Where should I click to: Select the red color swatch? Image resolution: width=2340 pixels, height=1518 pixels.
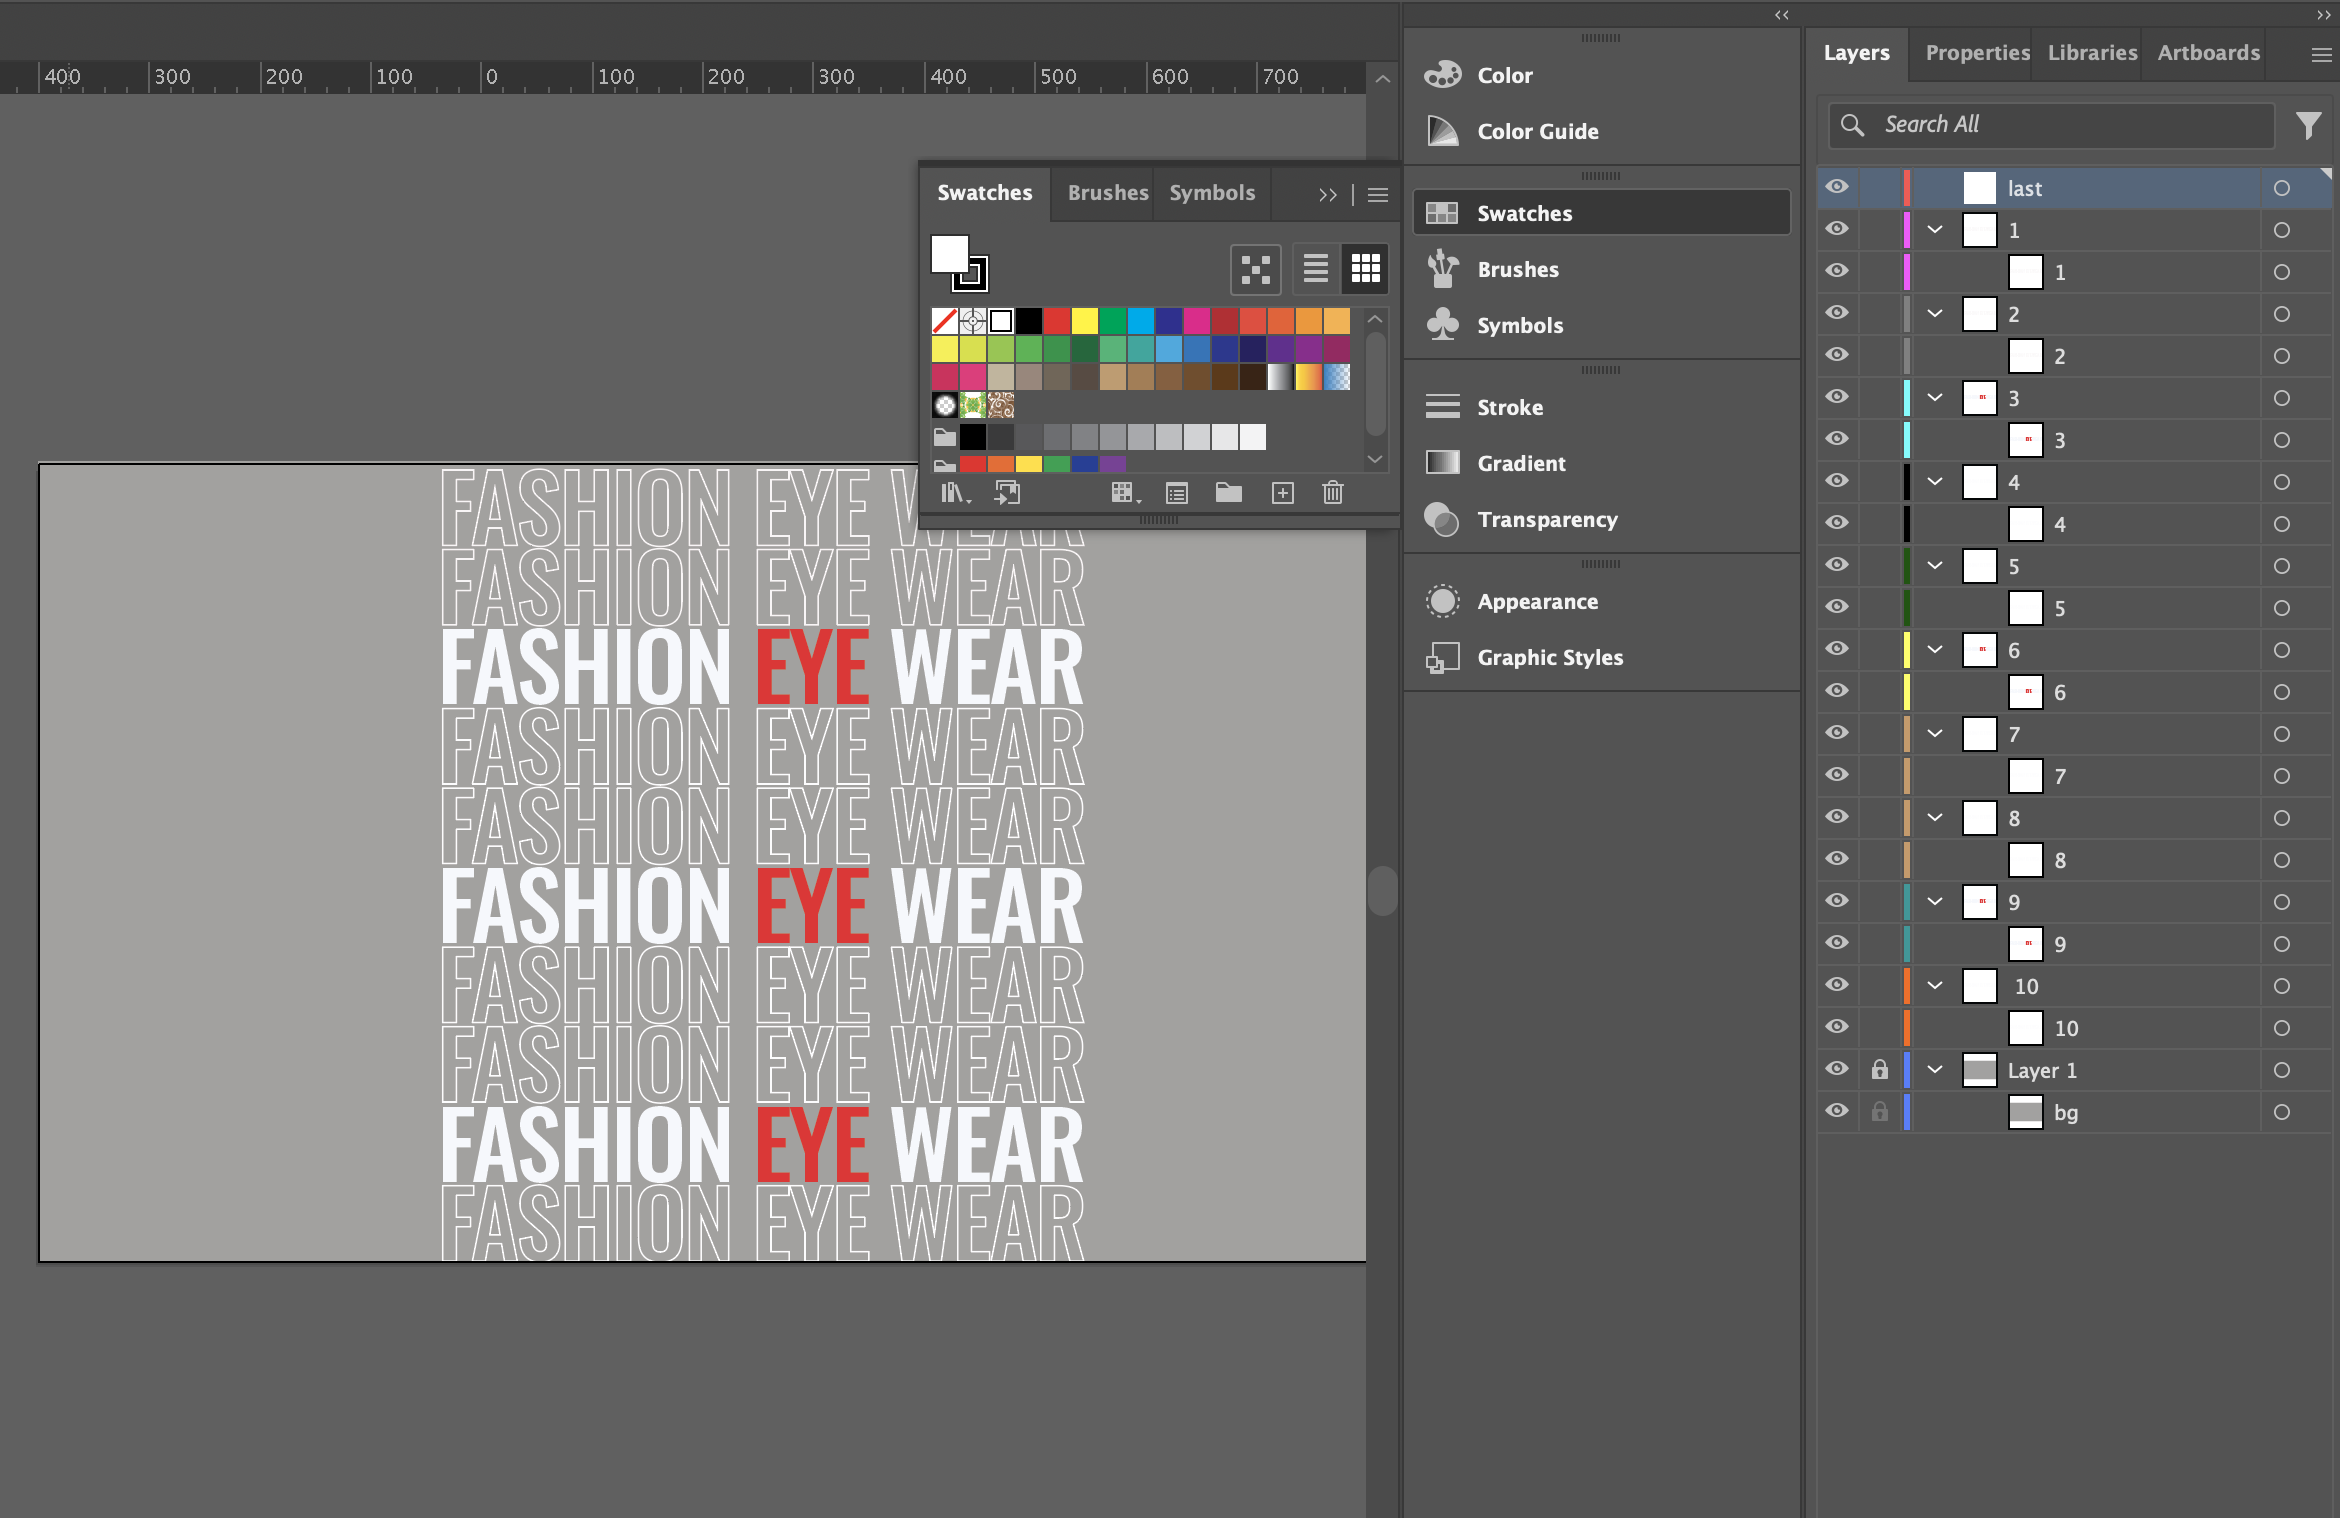pyautogui.click(x=1056, y=321)
